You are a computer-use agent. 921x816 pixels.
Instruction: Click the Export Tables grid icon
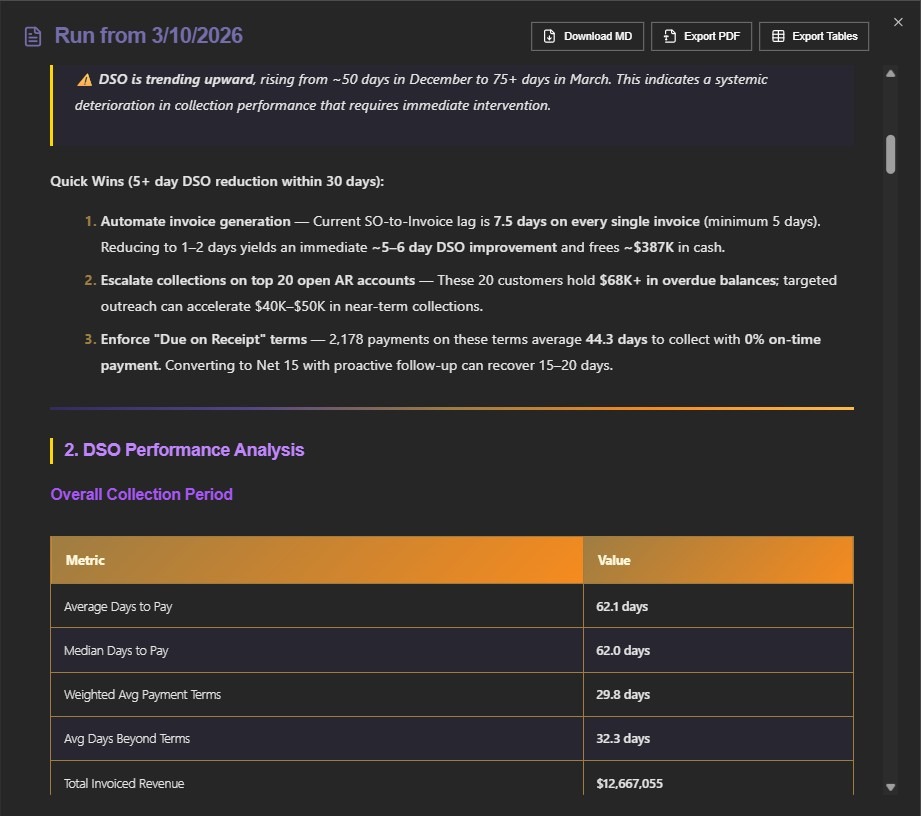pyautogui.click(x=781, y=36)
